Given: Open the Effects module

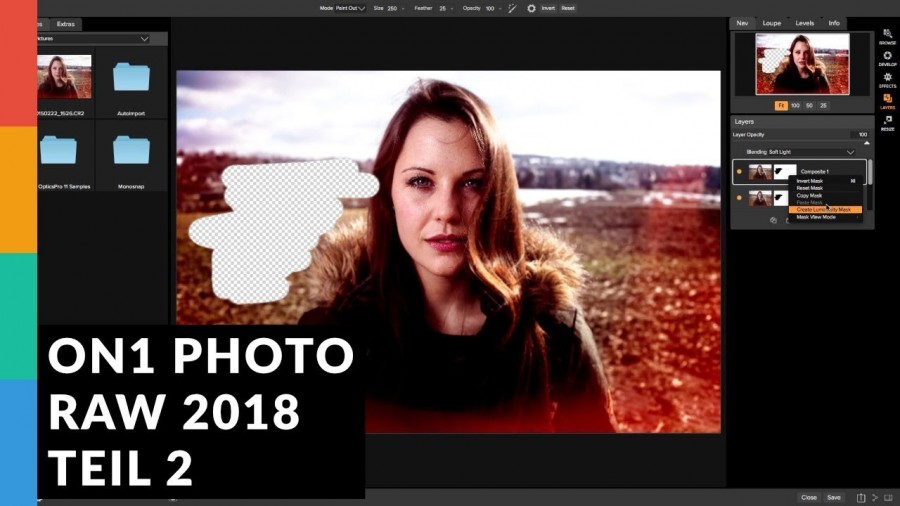Looking at the screenshot, I should point(887,80).
